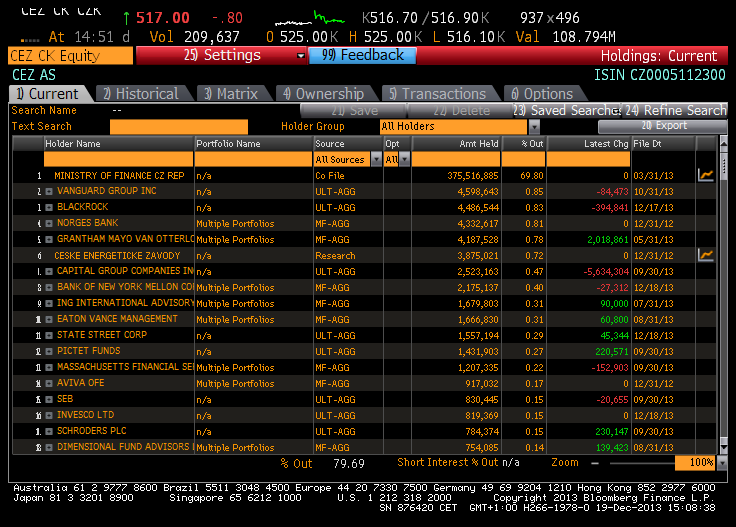Click the Settings button
The height and width of the screenshot is (527, 736).
tap(222, 55)
